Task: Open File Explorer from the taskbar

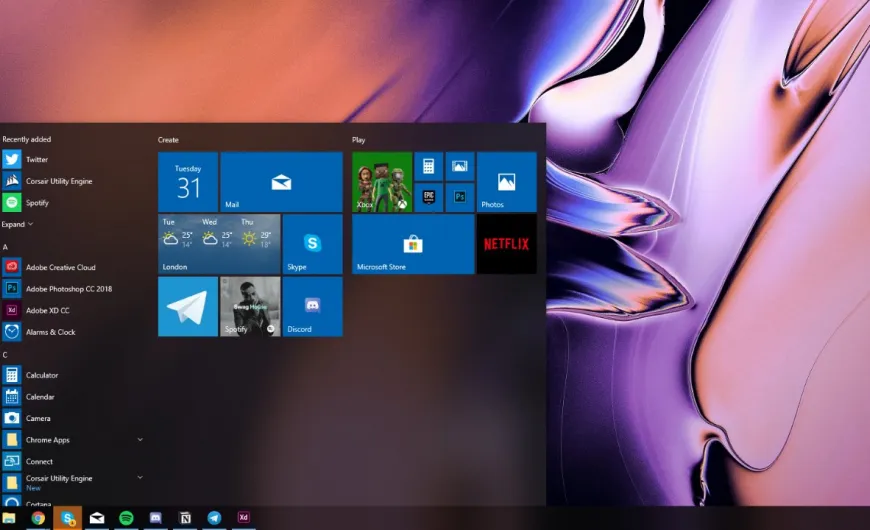Action: pos(9,518)
